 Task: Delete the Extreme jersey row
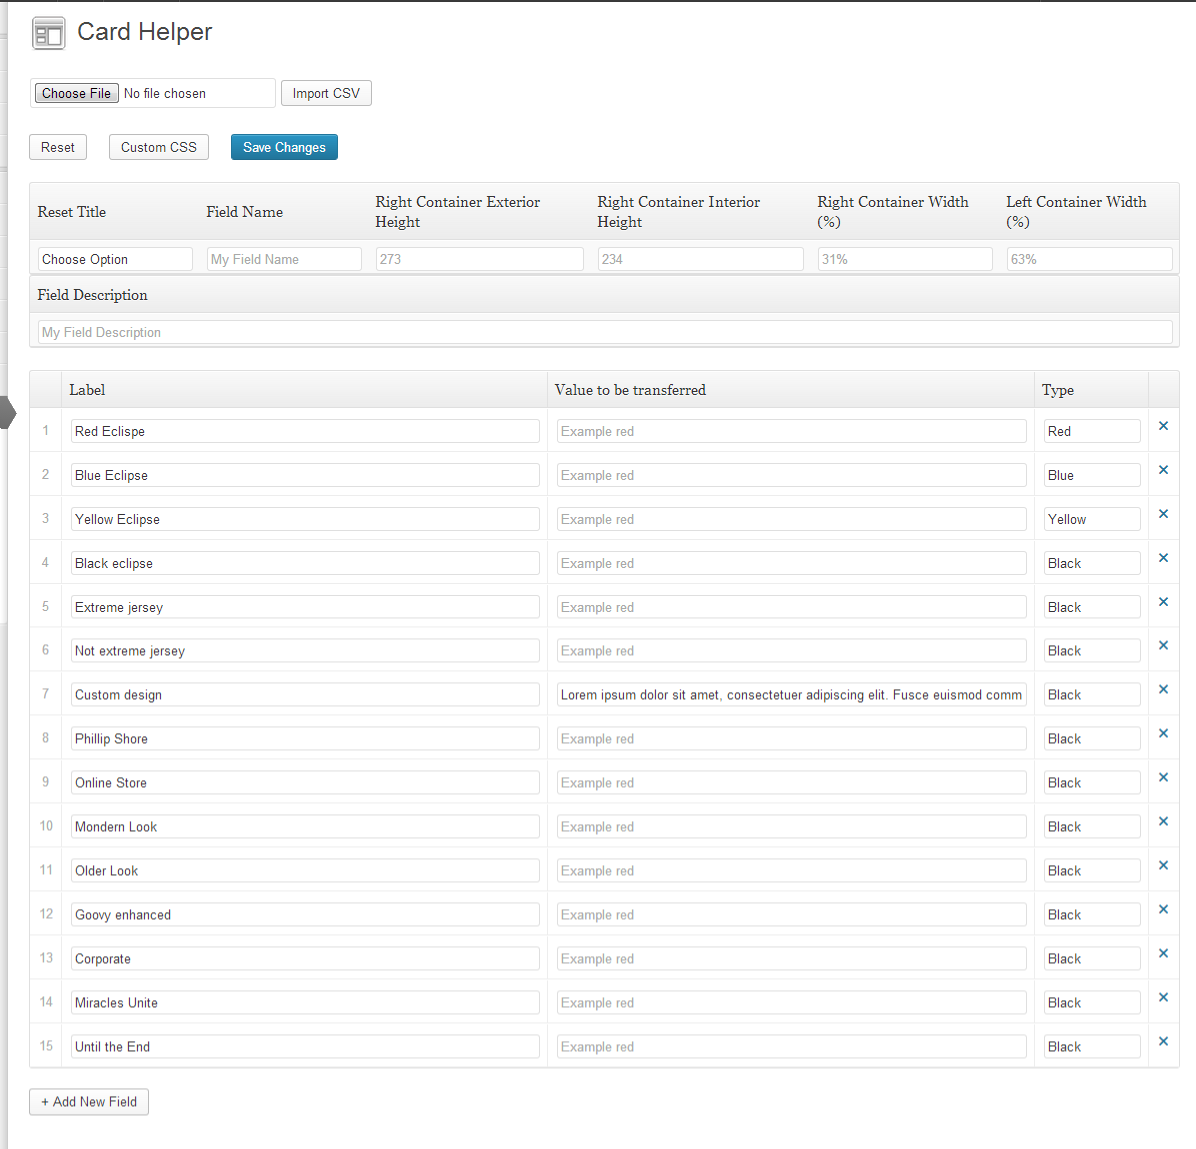1163,602
